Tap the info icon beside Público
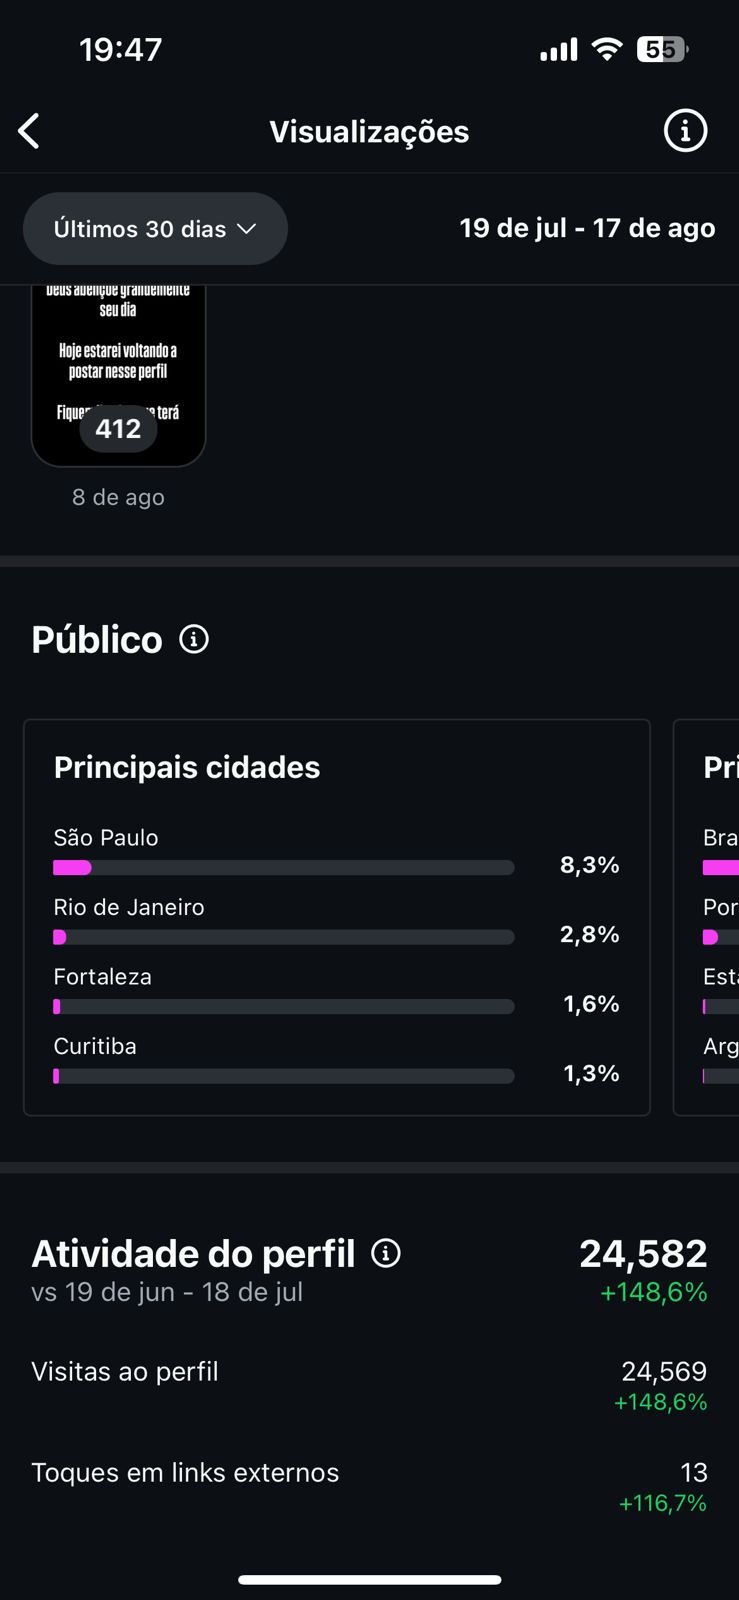This screenshot has width=739, height=1600. pos(194,639)
